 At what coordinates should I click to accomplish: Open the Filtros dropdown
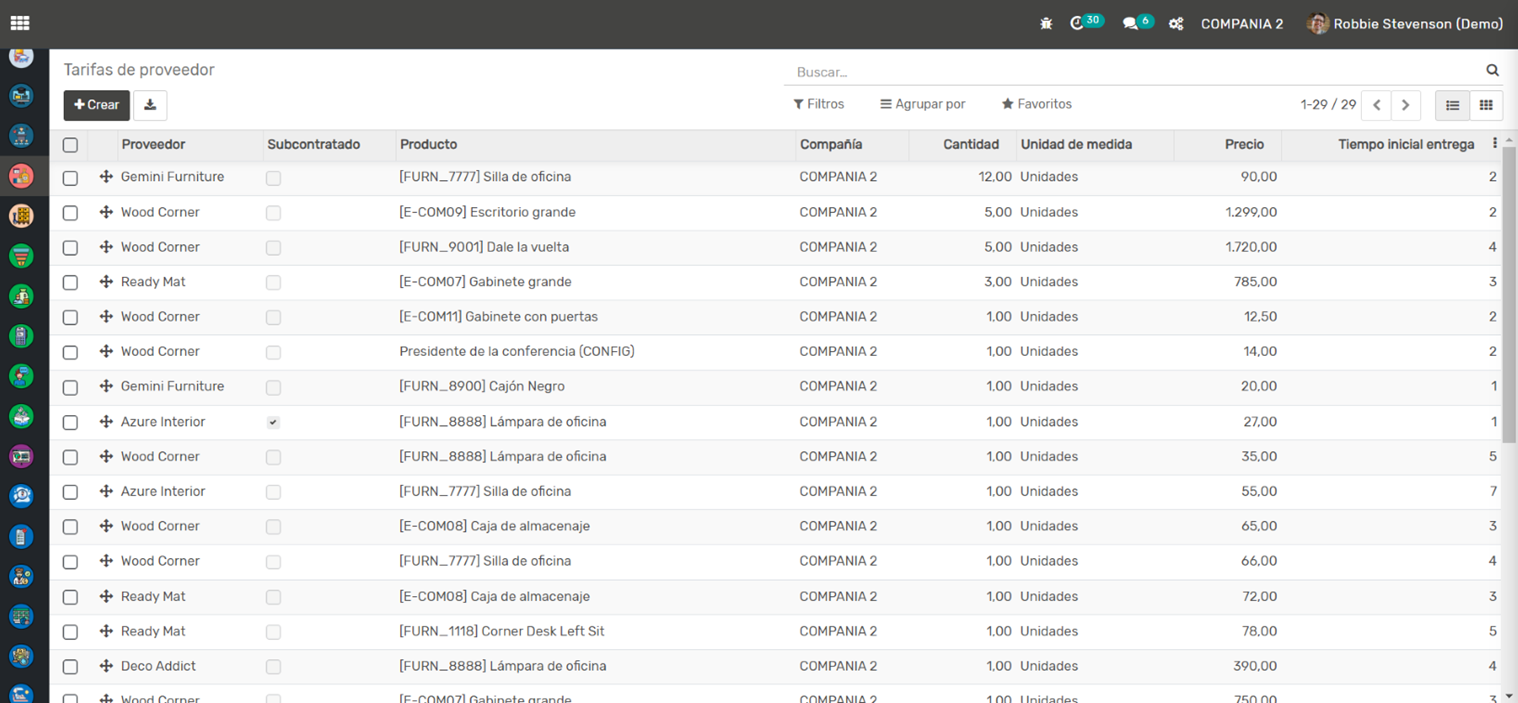click(819, 104)
